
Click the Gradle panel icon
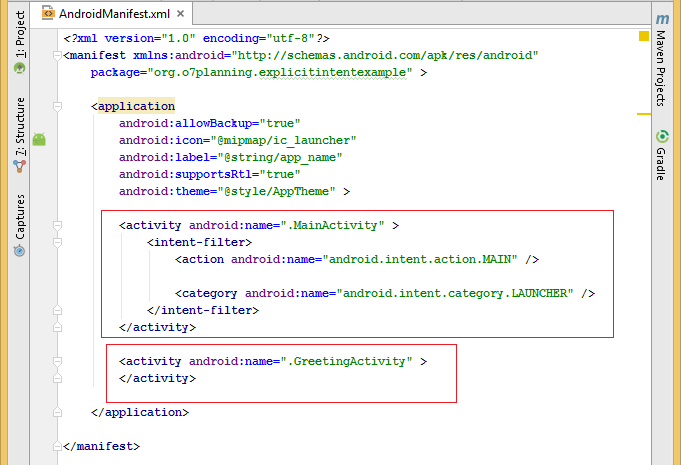click(662, 136)
